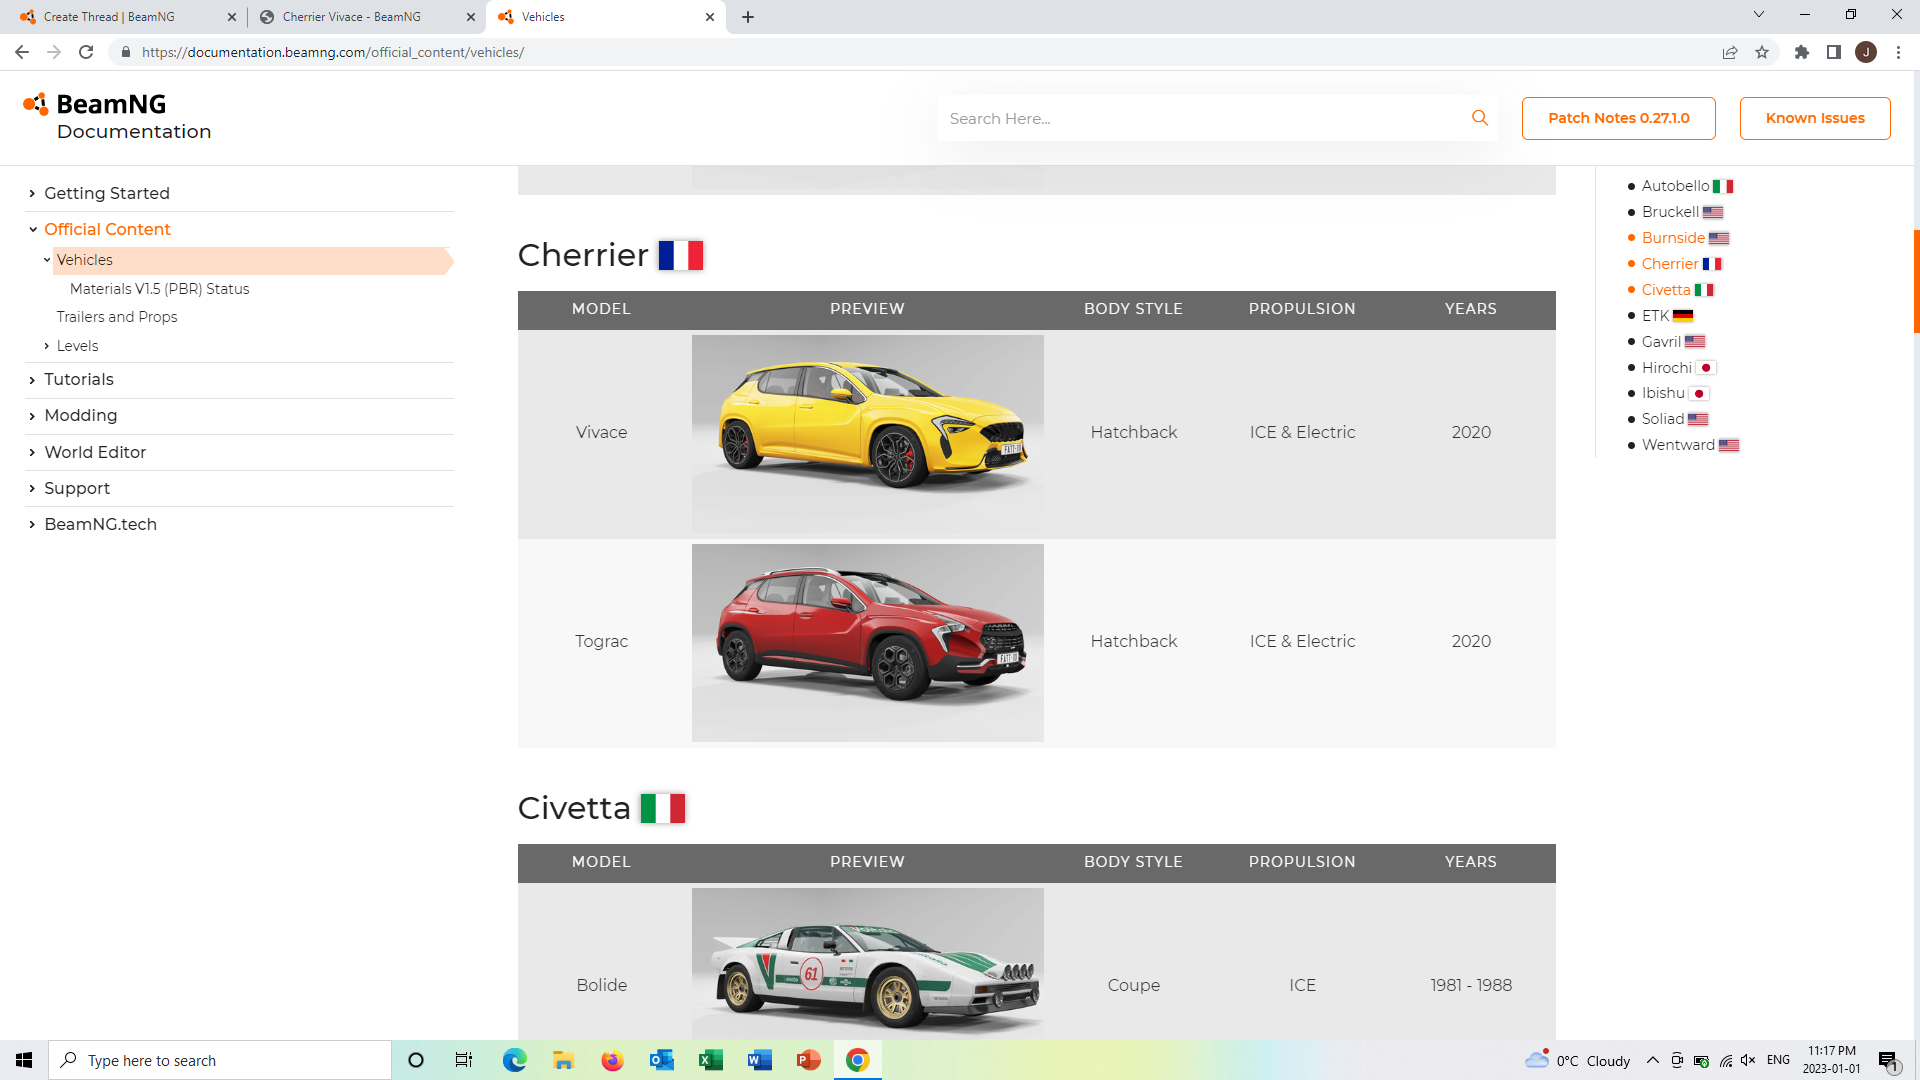Open Known Issues button
1920x1080 pixels.
point(1815,118)
